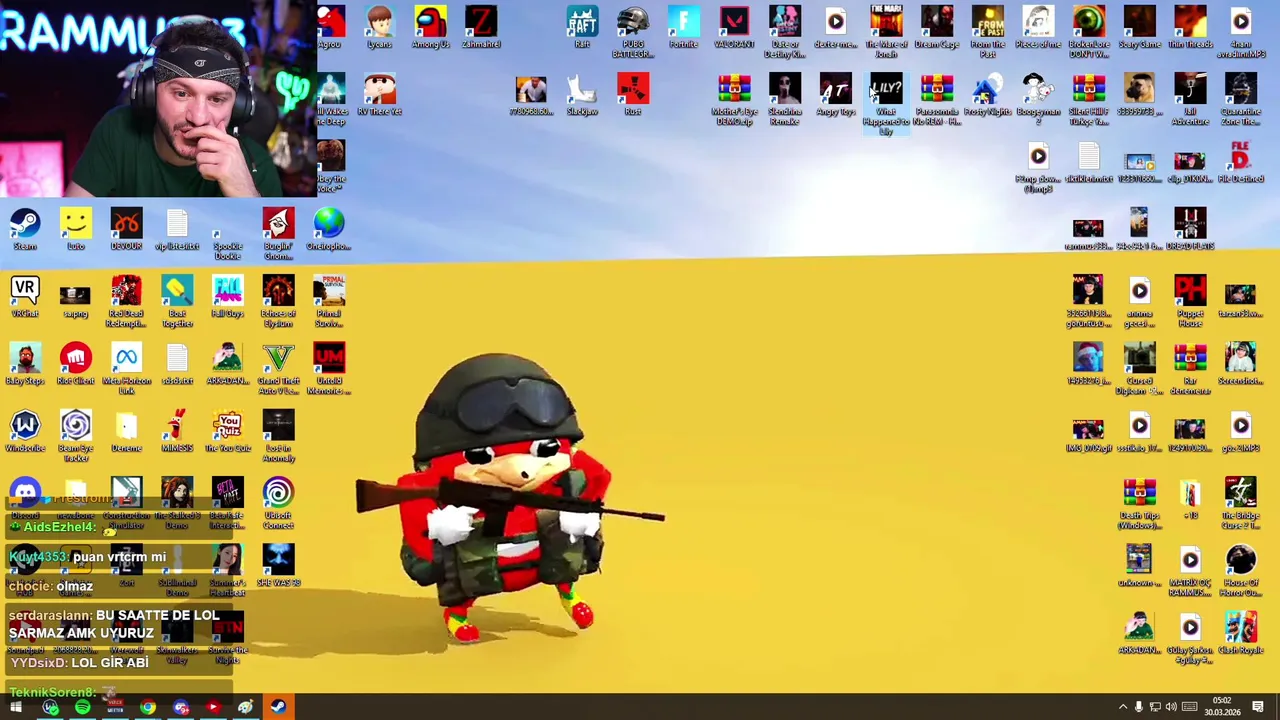Launch the MIMESIS game shortcut

click(x=177, y=431)
